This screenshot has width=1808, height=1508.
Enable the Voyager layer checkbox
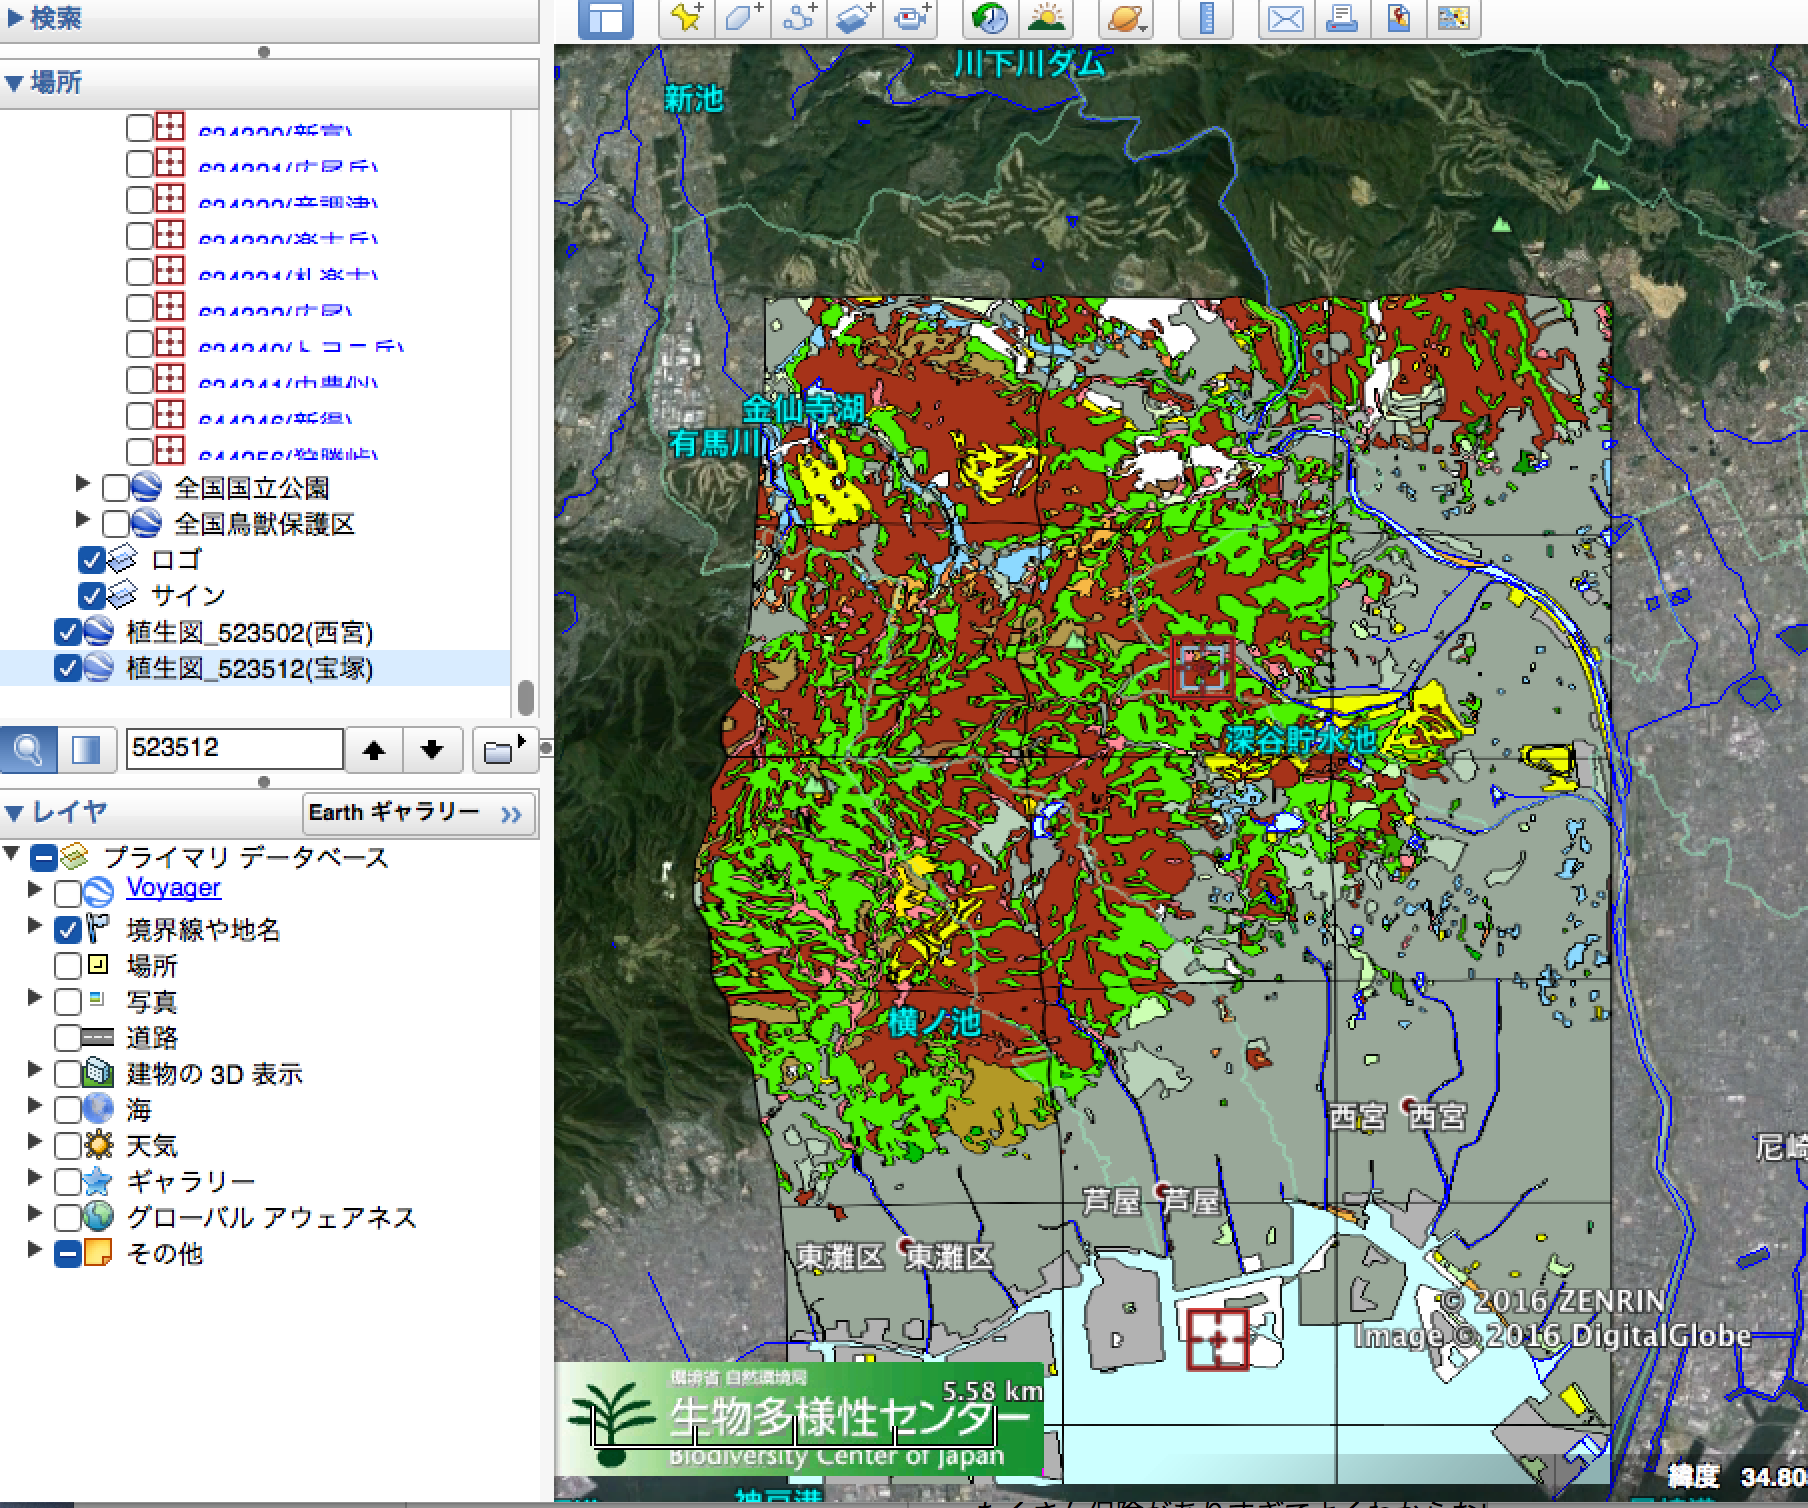[68, 893]
